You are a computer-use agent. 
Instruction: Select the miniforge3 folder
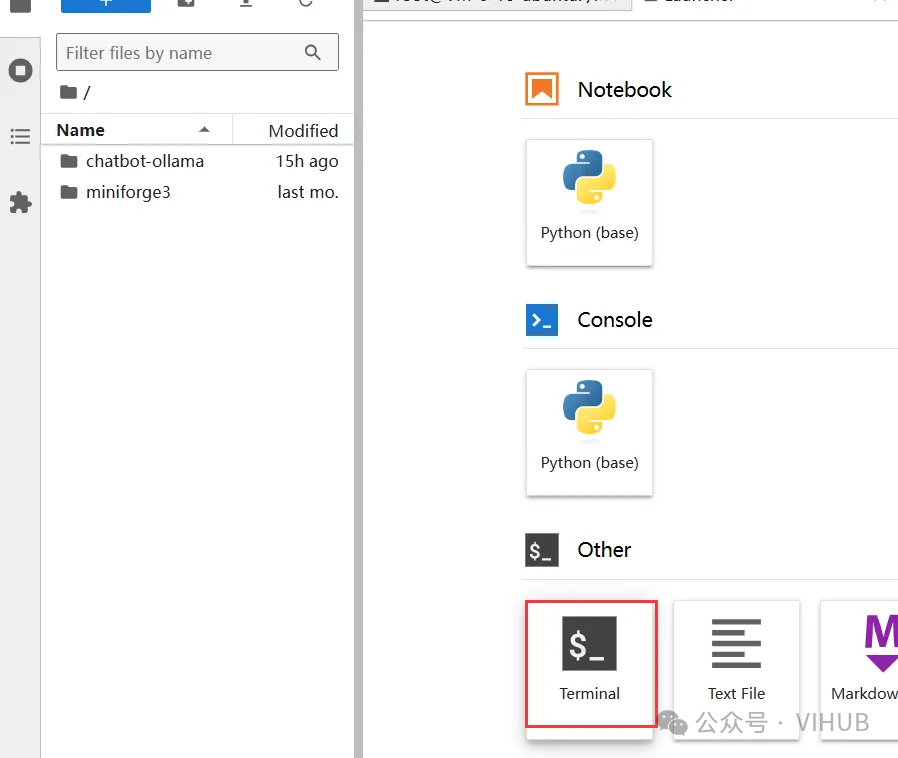[x=128, y=192]
